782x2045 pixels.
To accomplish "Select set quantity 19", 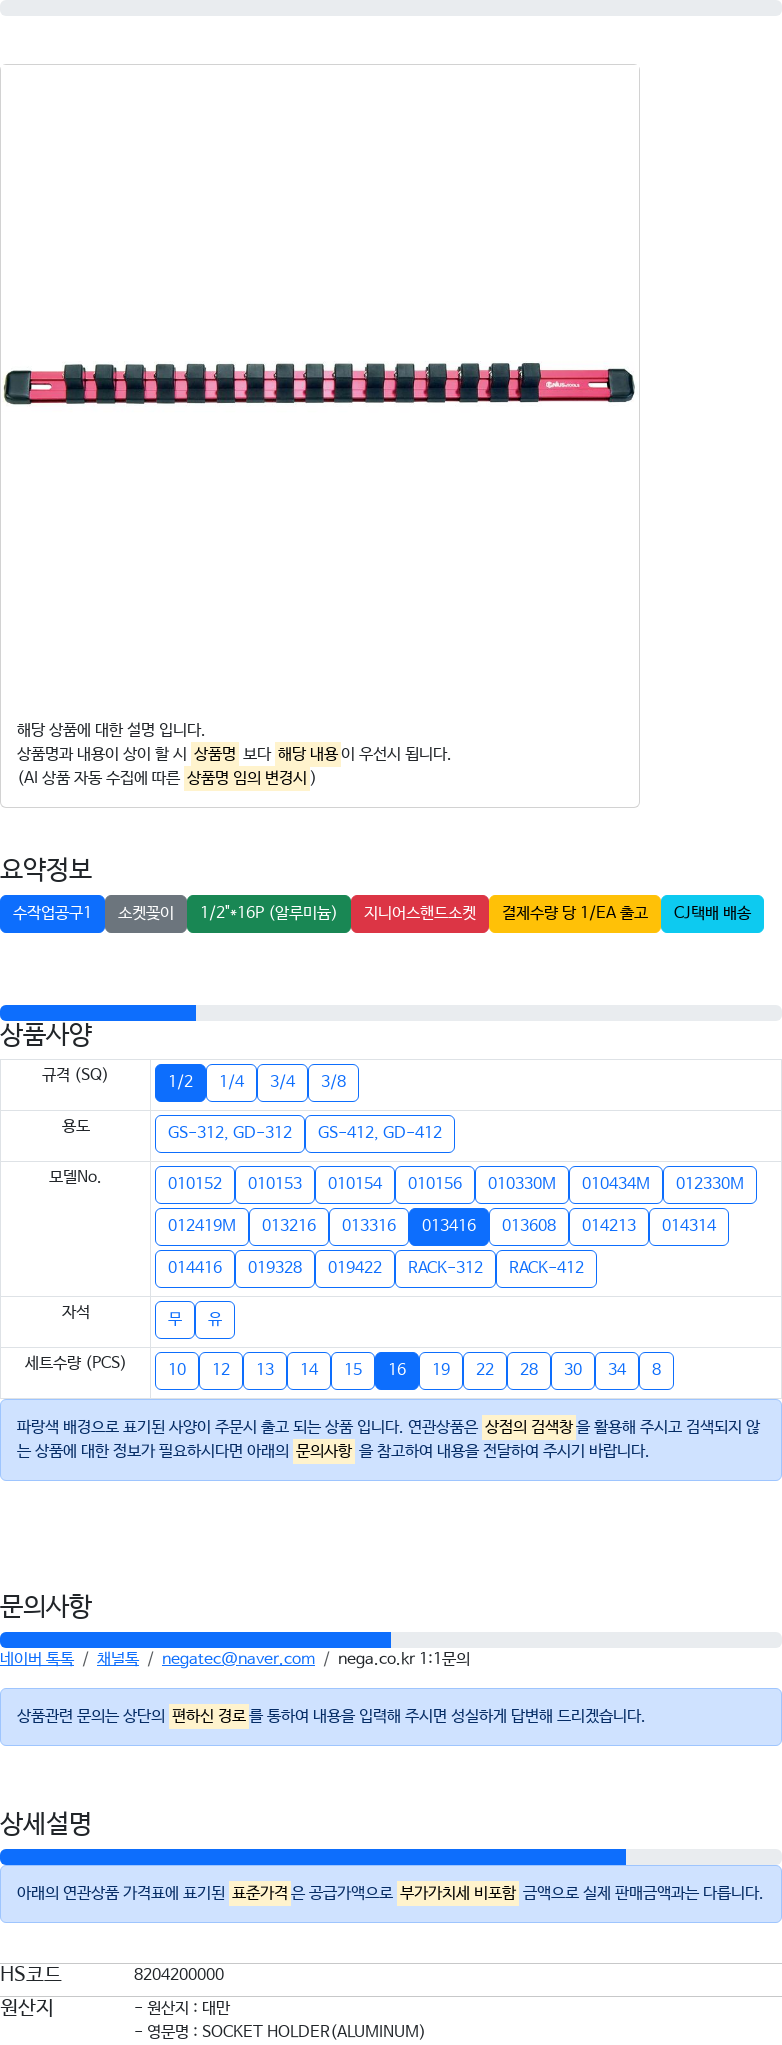I will (x=441, y=1370).
